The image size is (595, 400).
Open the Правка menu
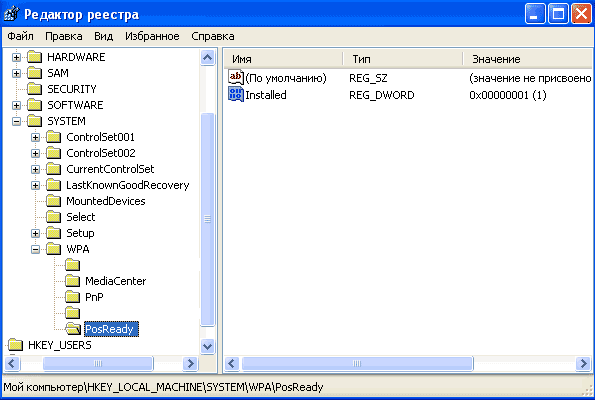[64, 36]
